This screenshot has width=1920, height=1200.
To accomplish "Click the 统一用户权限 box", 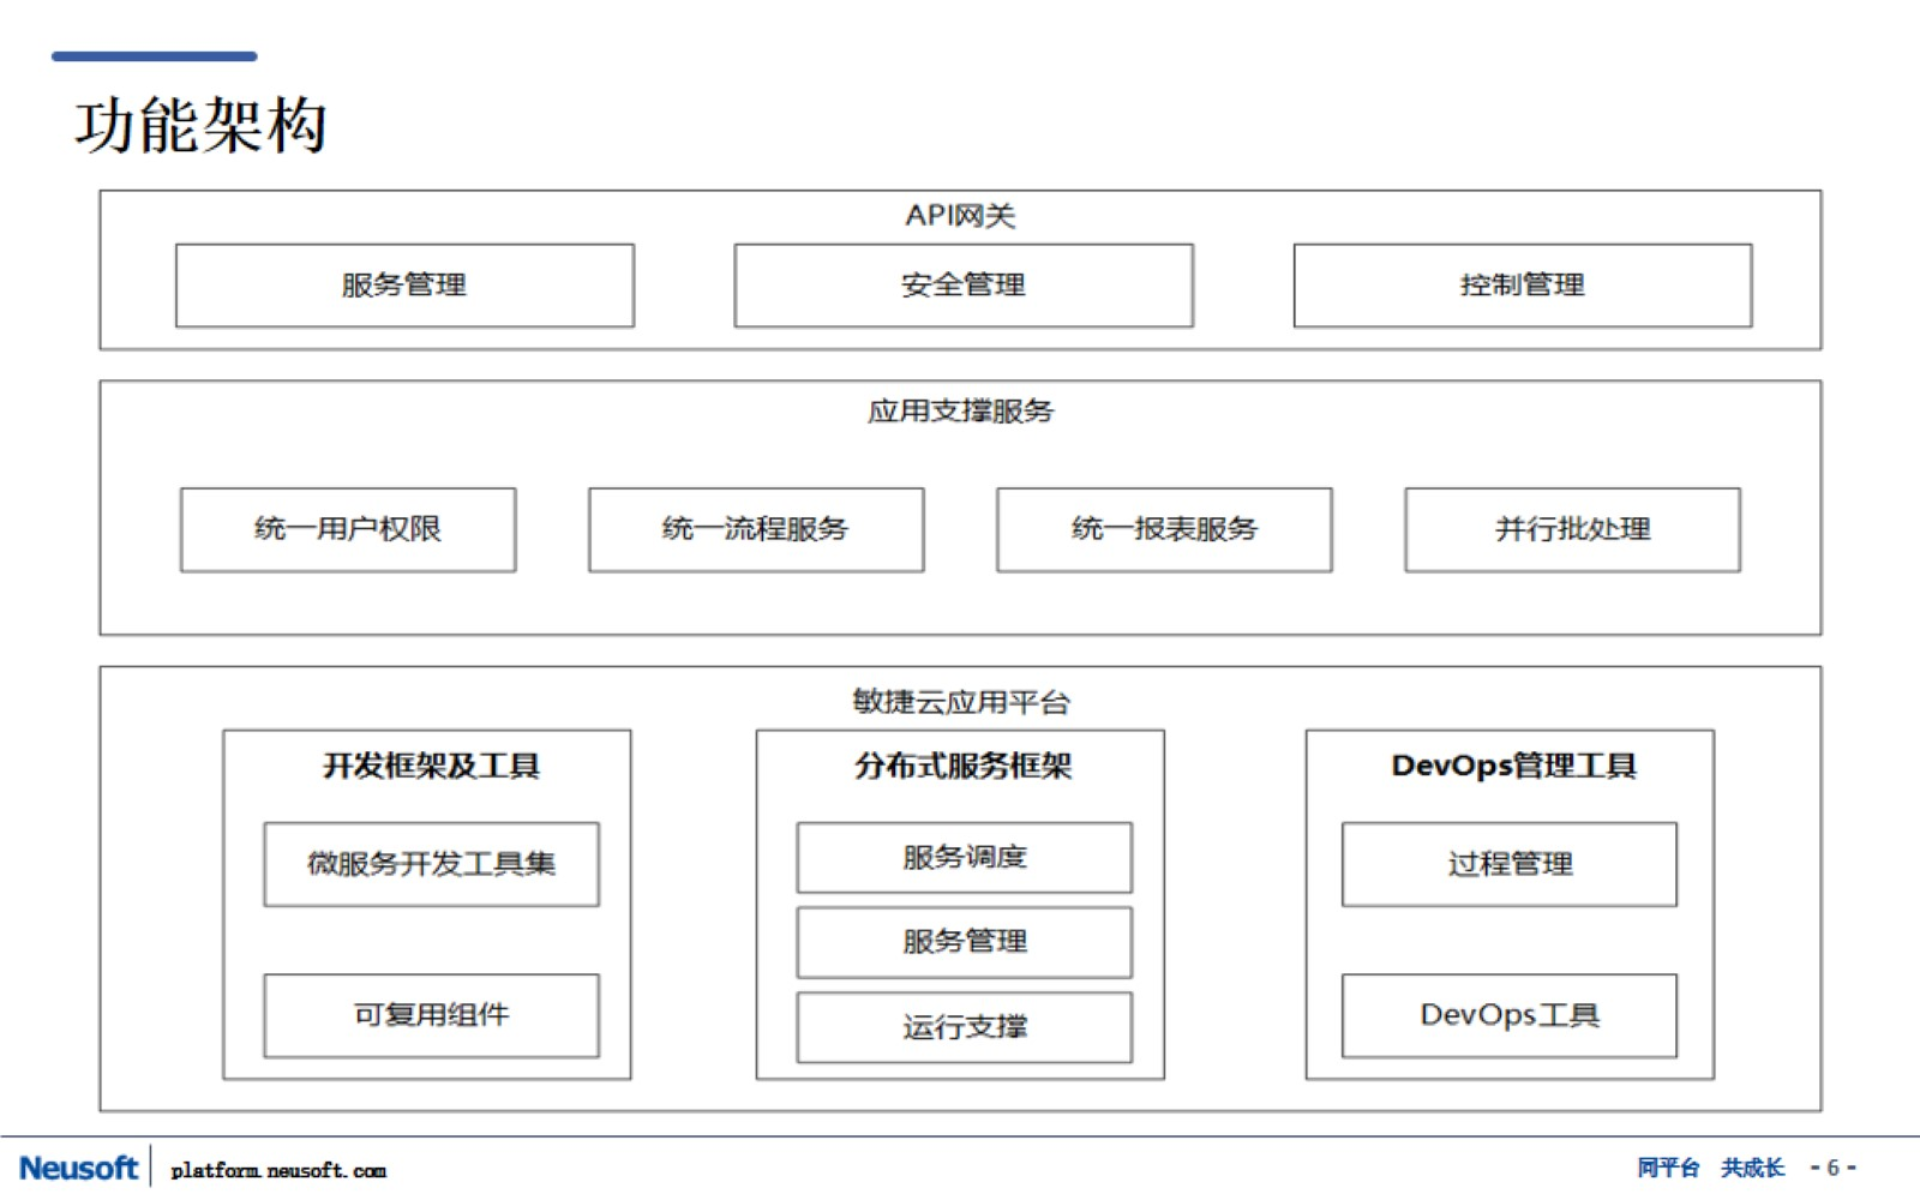I will tap(347, 531).
